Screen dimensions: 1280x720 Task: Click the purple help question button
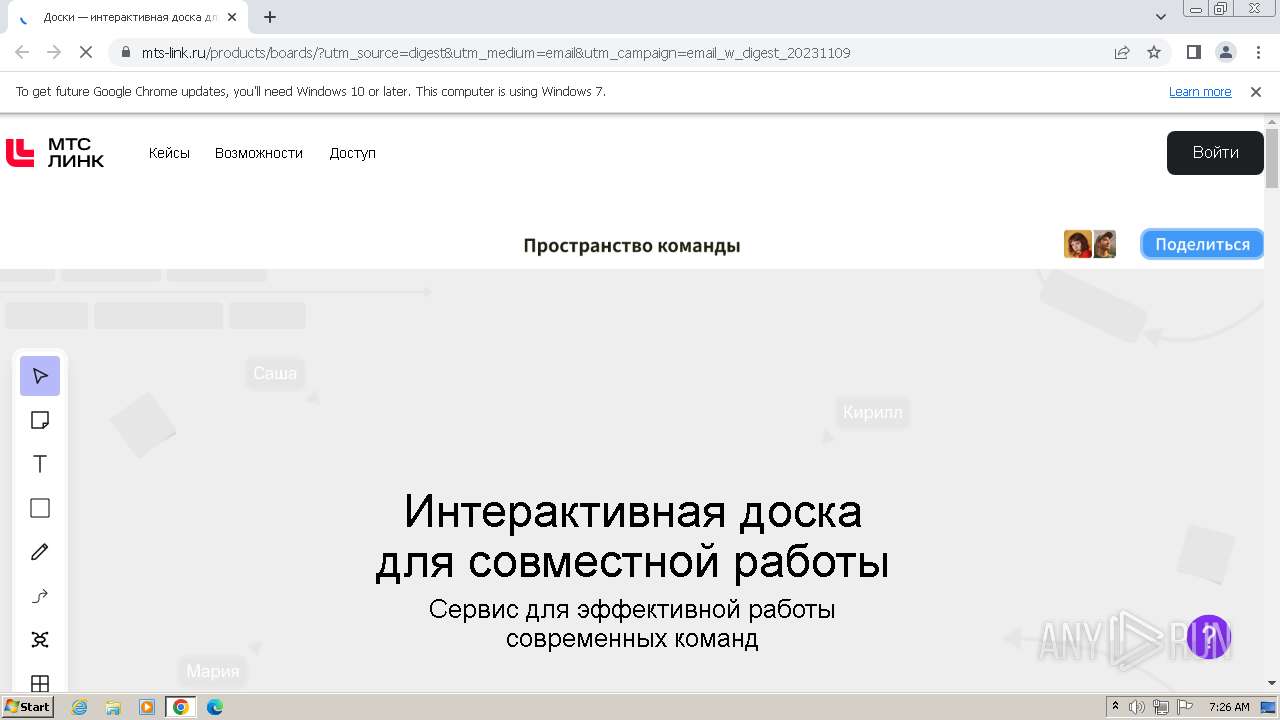(1208, 637)
